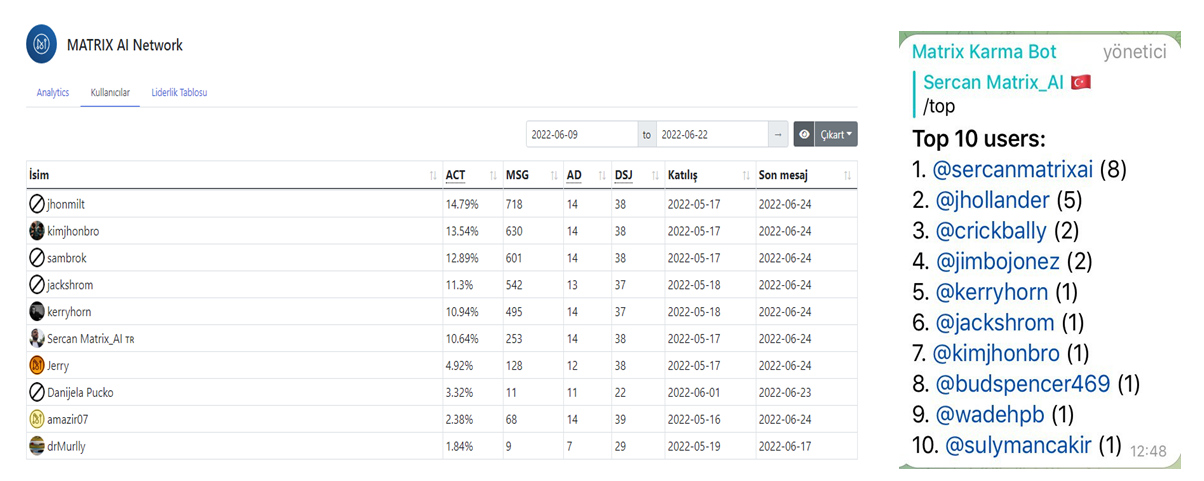Select the drMurlly name cell
The image size is (1204, 481).
pos(234,446)
